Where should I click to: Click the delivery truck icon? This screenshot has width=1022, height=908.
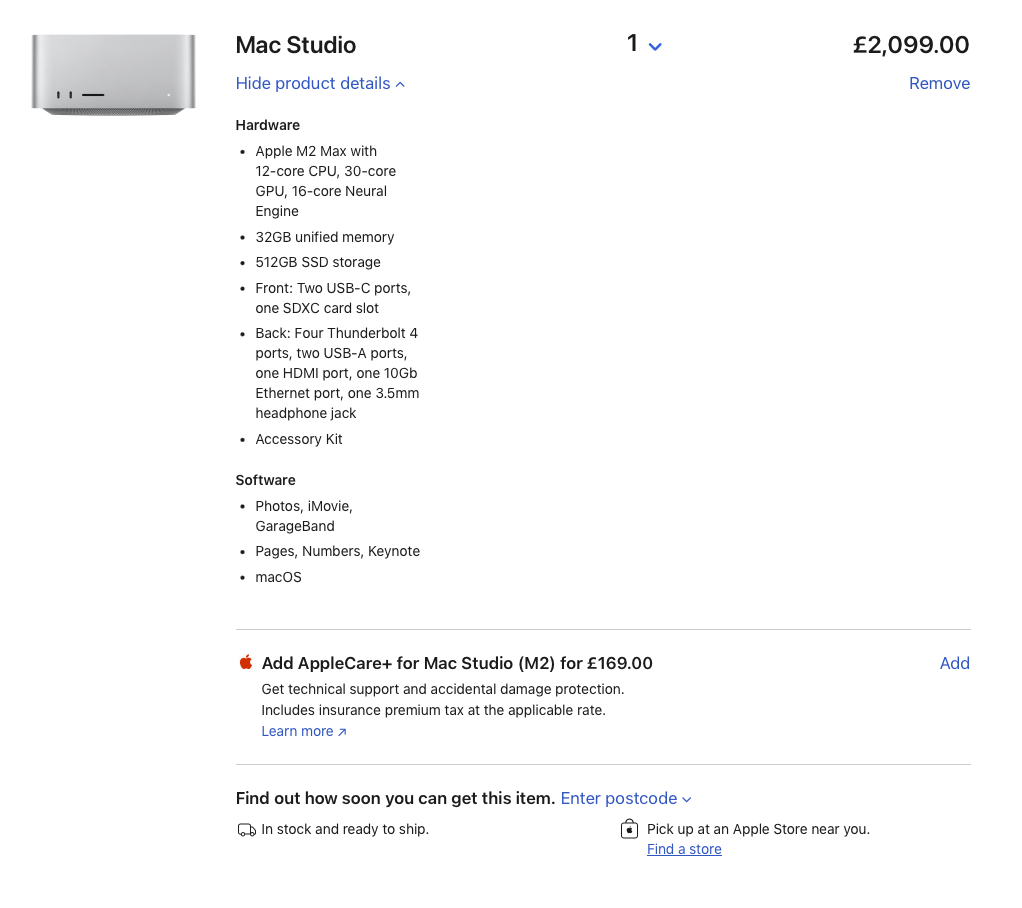click(246, 830)
